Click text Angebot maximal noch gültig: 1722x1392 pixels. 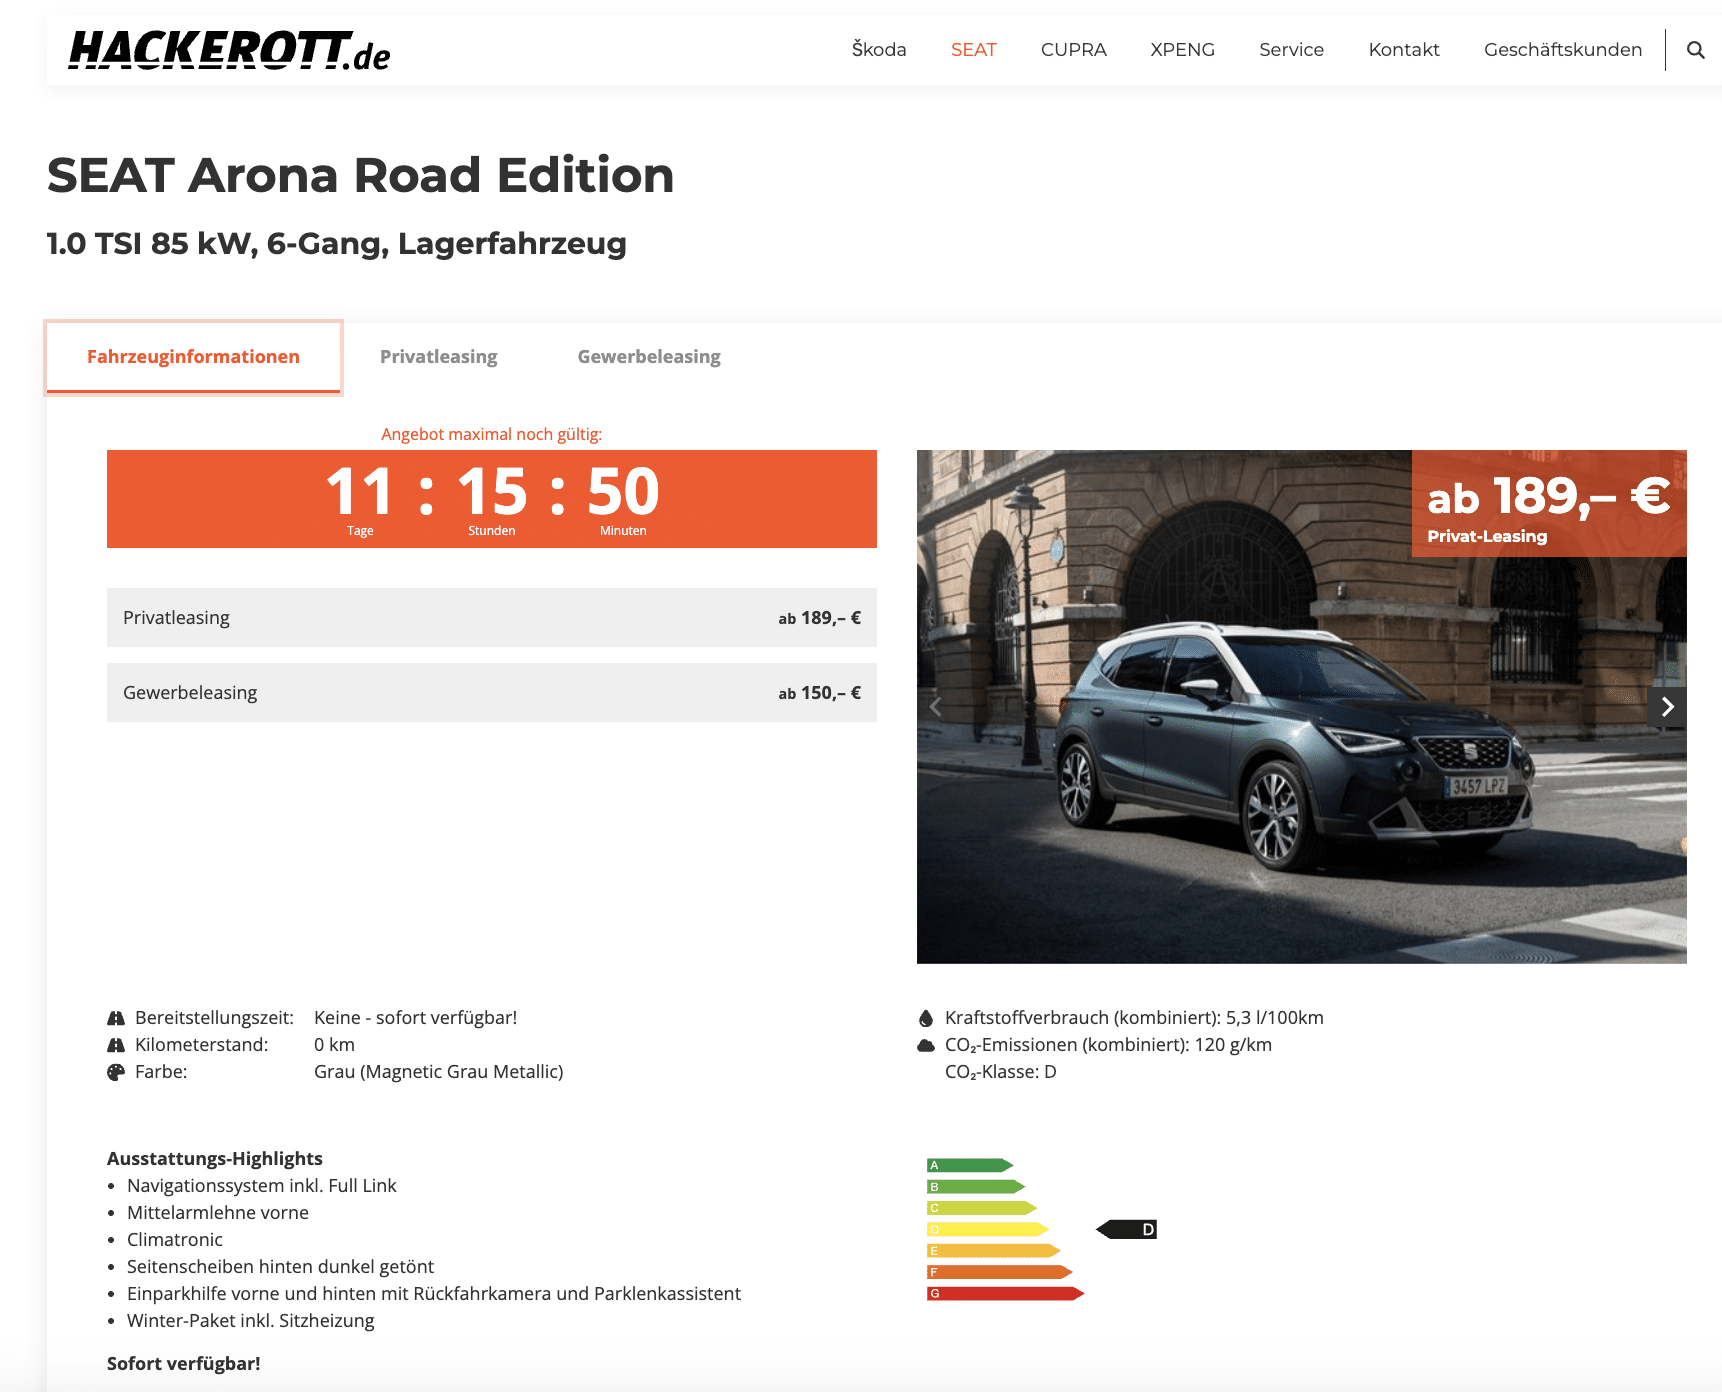pos(491,434)
